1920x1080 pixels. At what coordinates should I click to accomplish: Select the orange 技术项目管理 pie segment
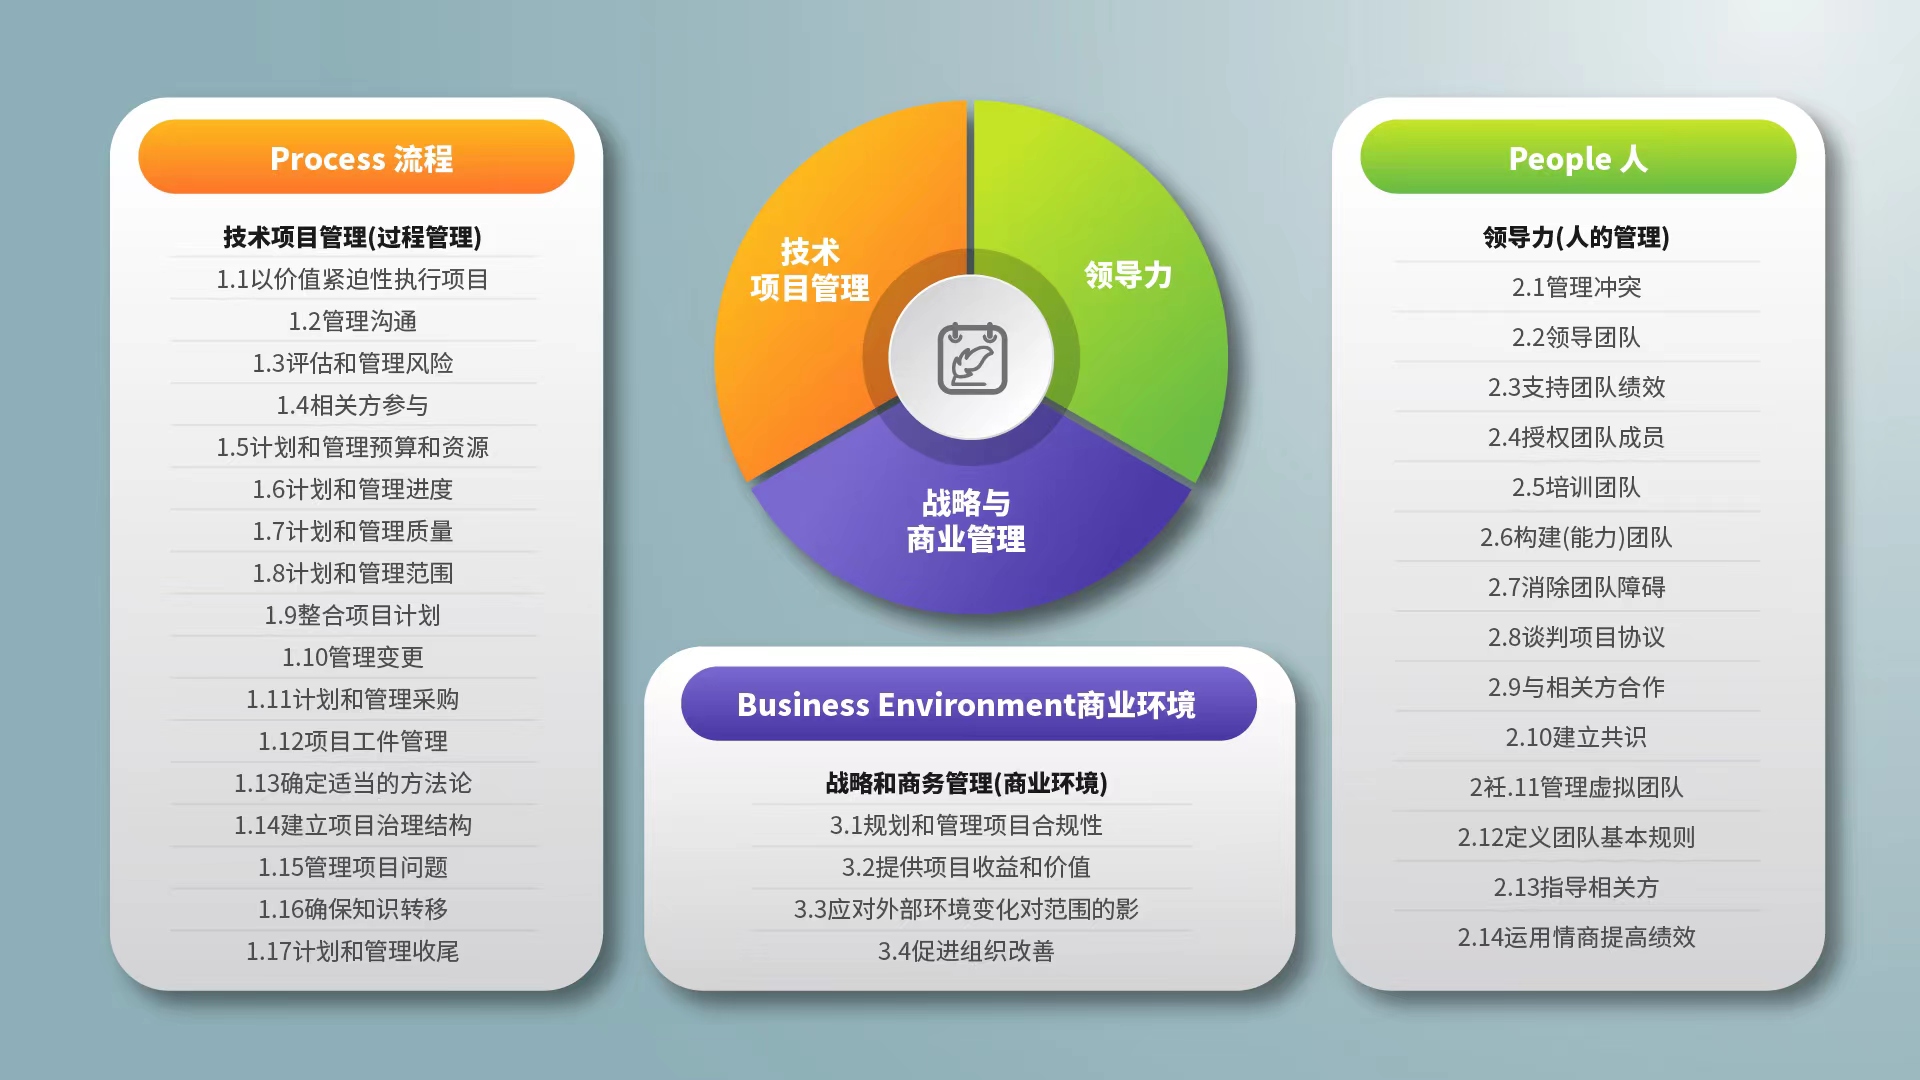tap(810, 270)
